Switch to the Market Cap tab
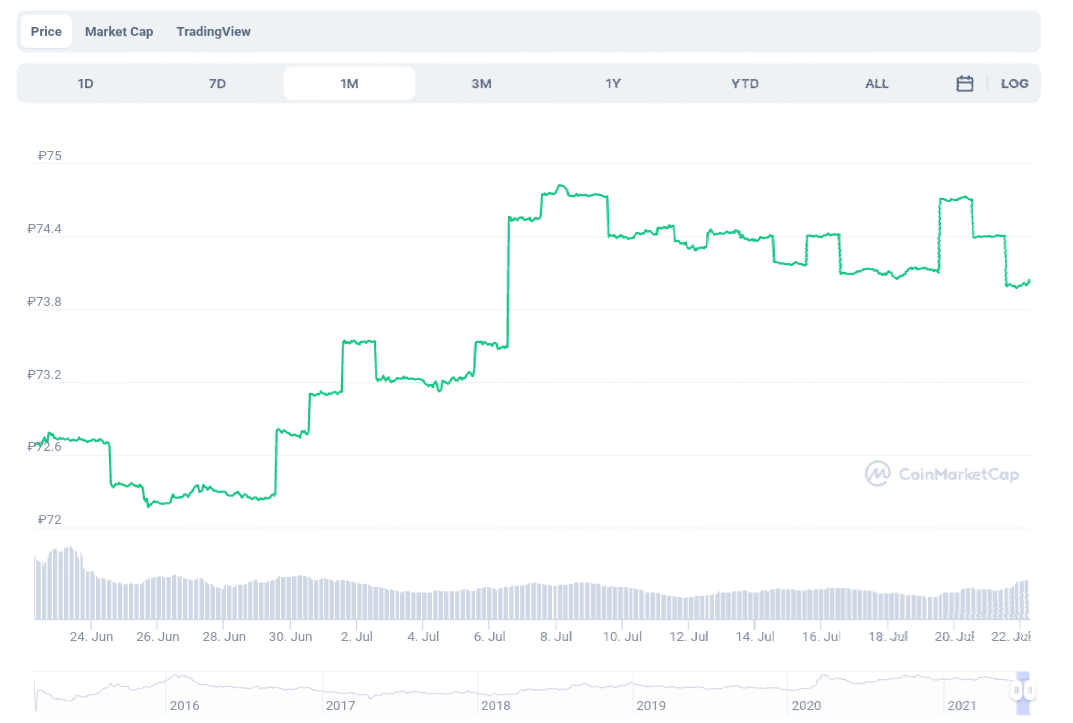Image resolution: width=1073 pixels, height=723 pixels. [119, 31]
